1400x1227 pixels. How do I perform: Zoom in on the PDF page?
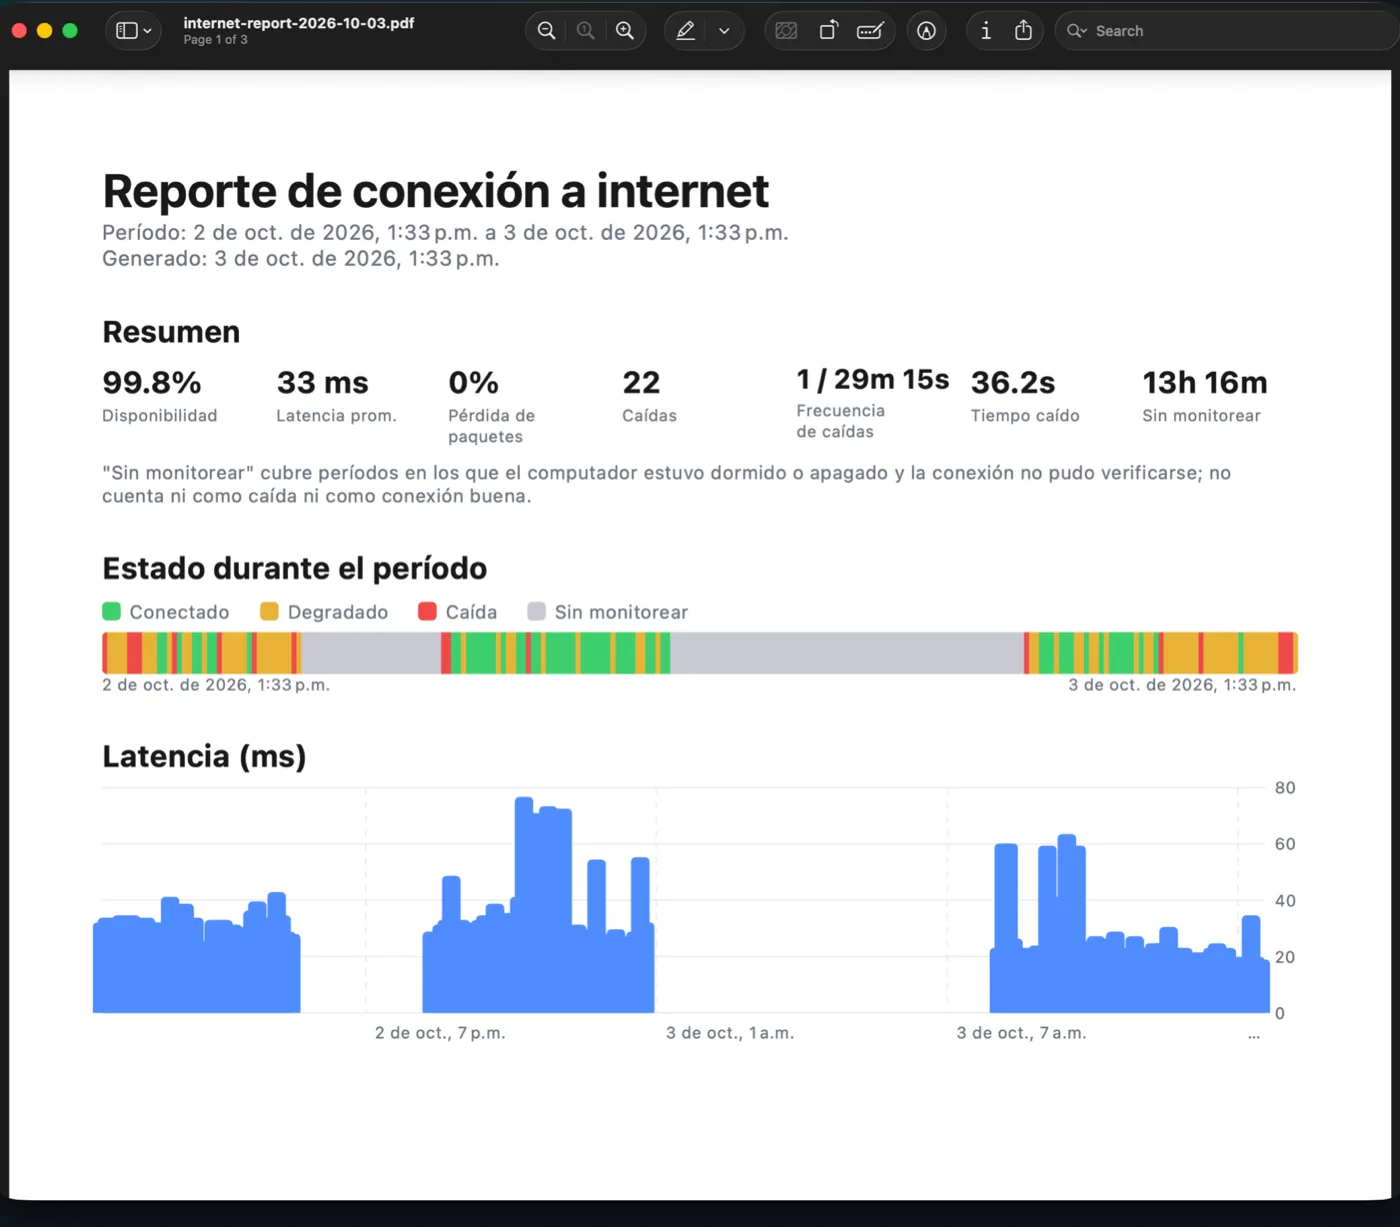click(625, 31)
